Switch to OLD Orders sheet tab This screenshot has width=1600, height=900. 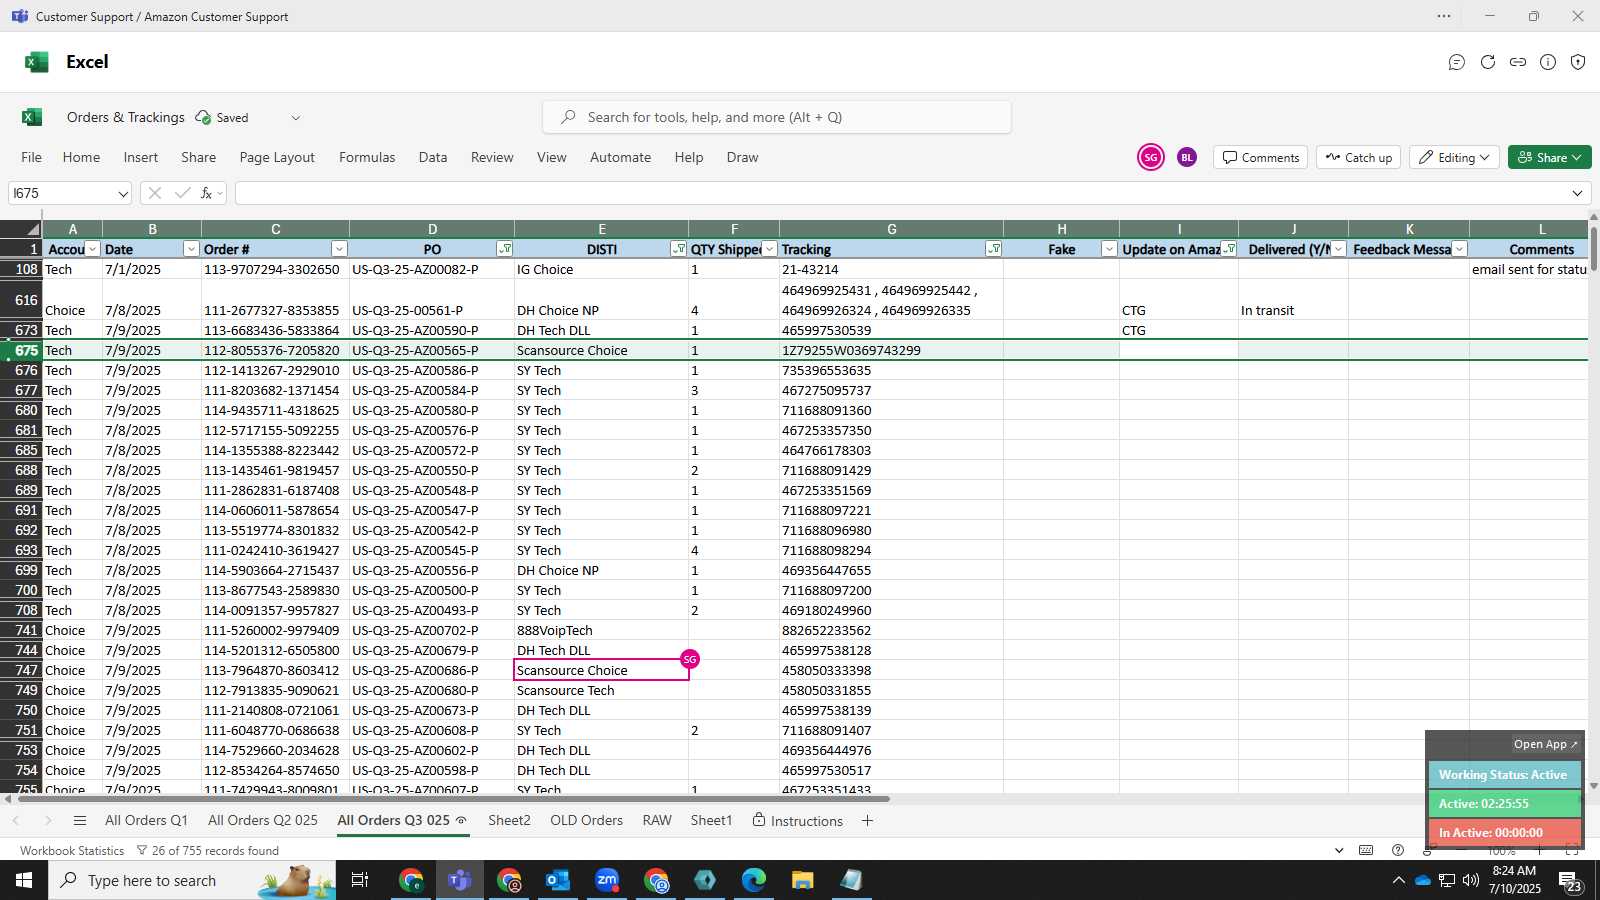click(586, 820)
